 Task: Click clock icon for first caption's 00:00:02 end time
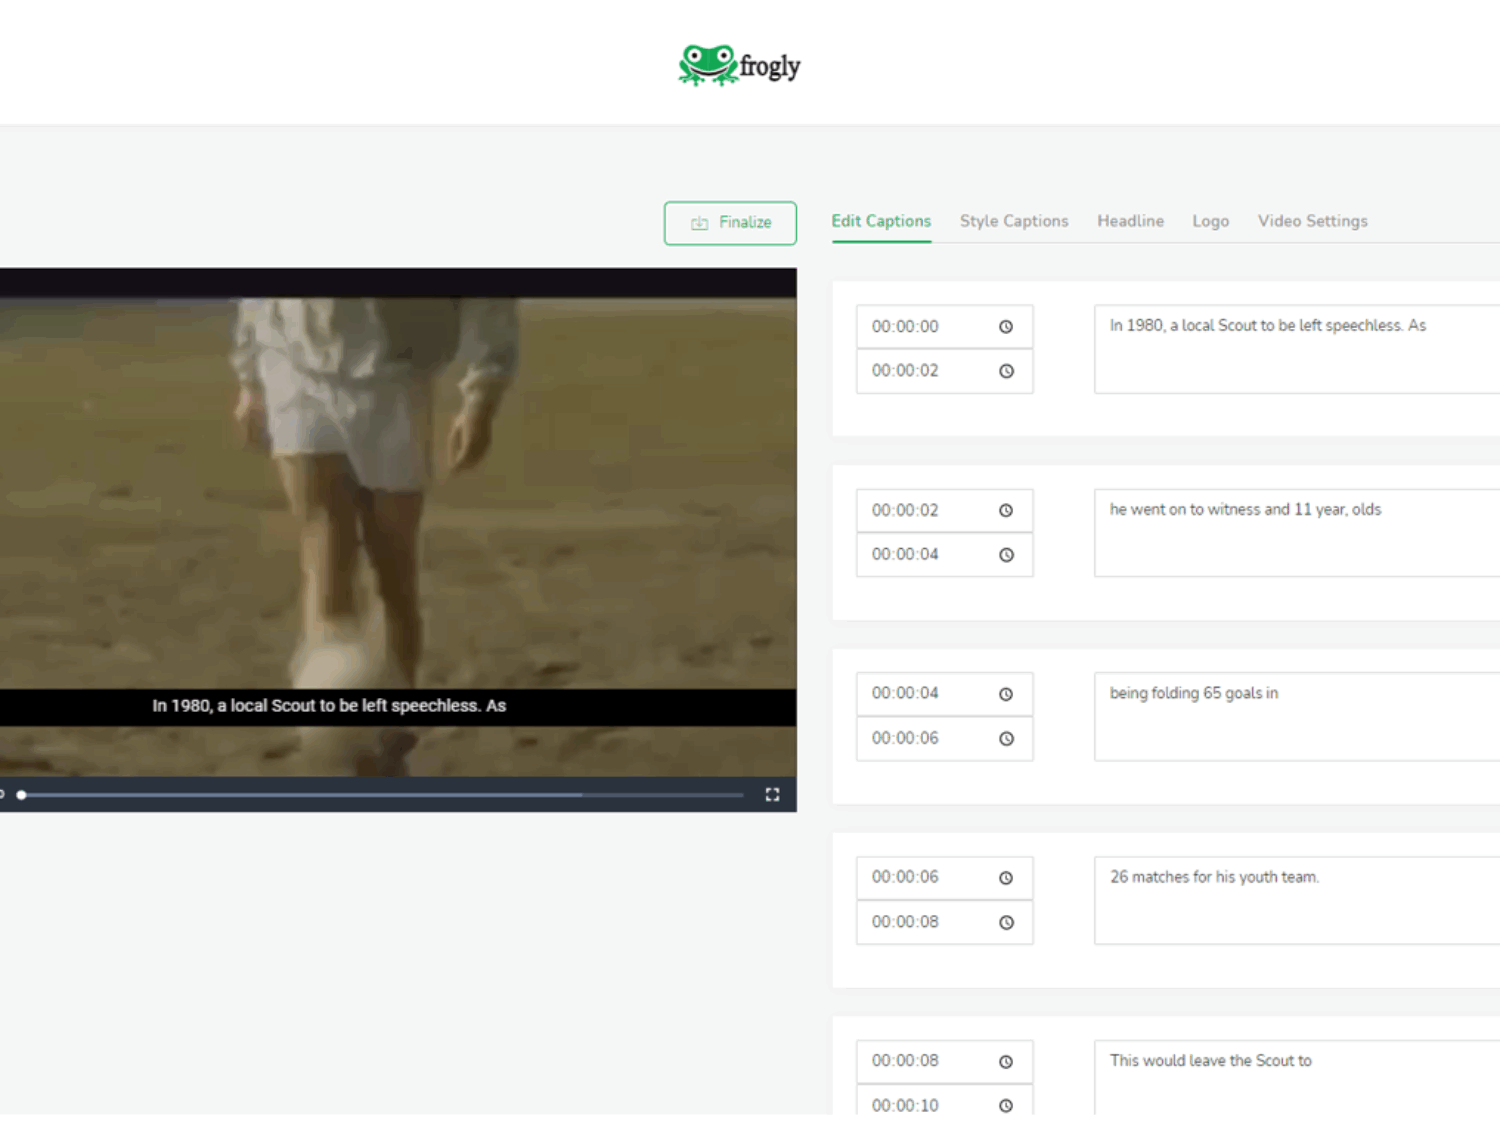click(x=1006, y=371)
